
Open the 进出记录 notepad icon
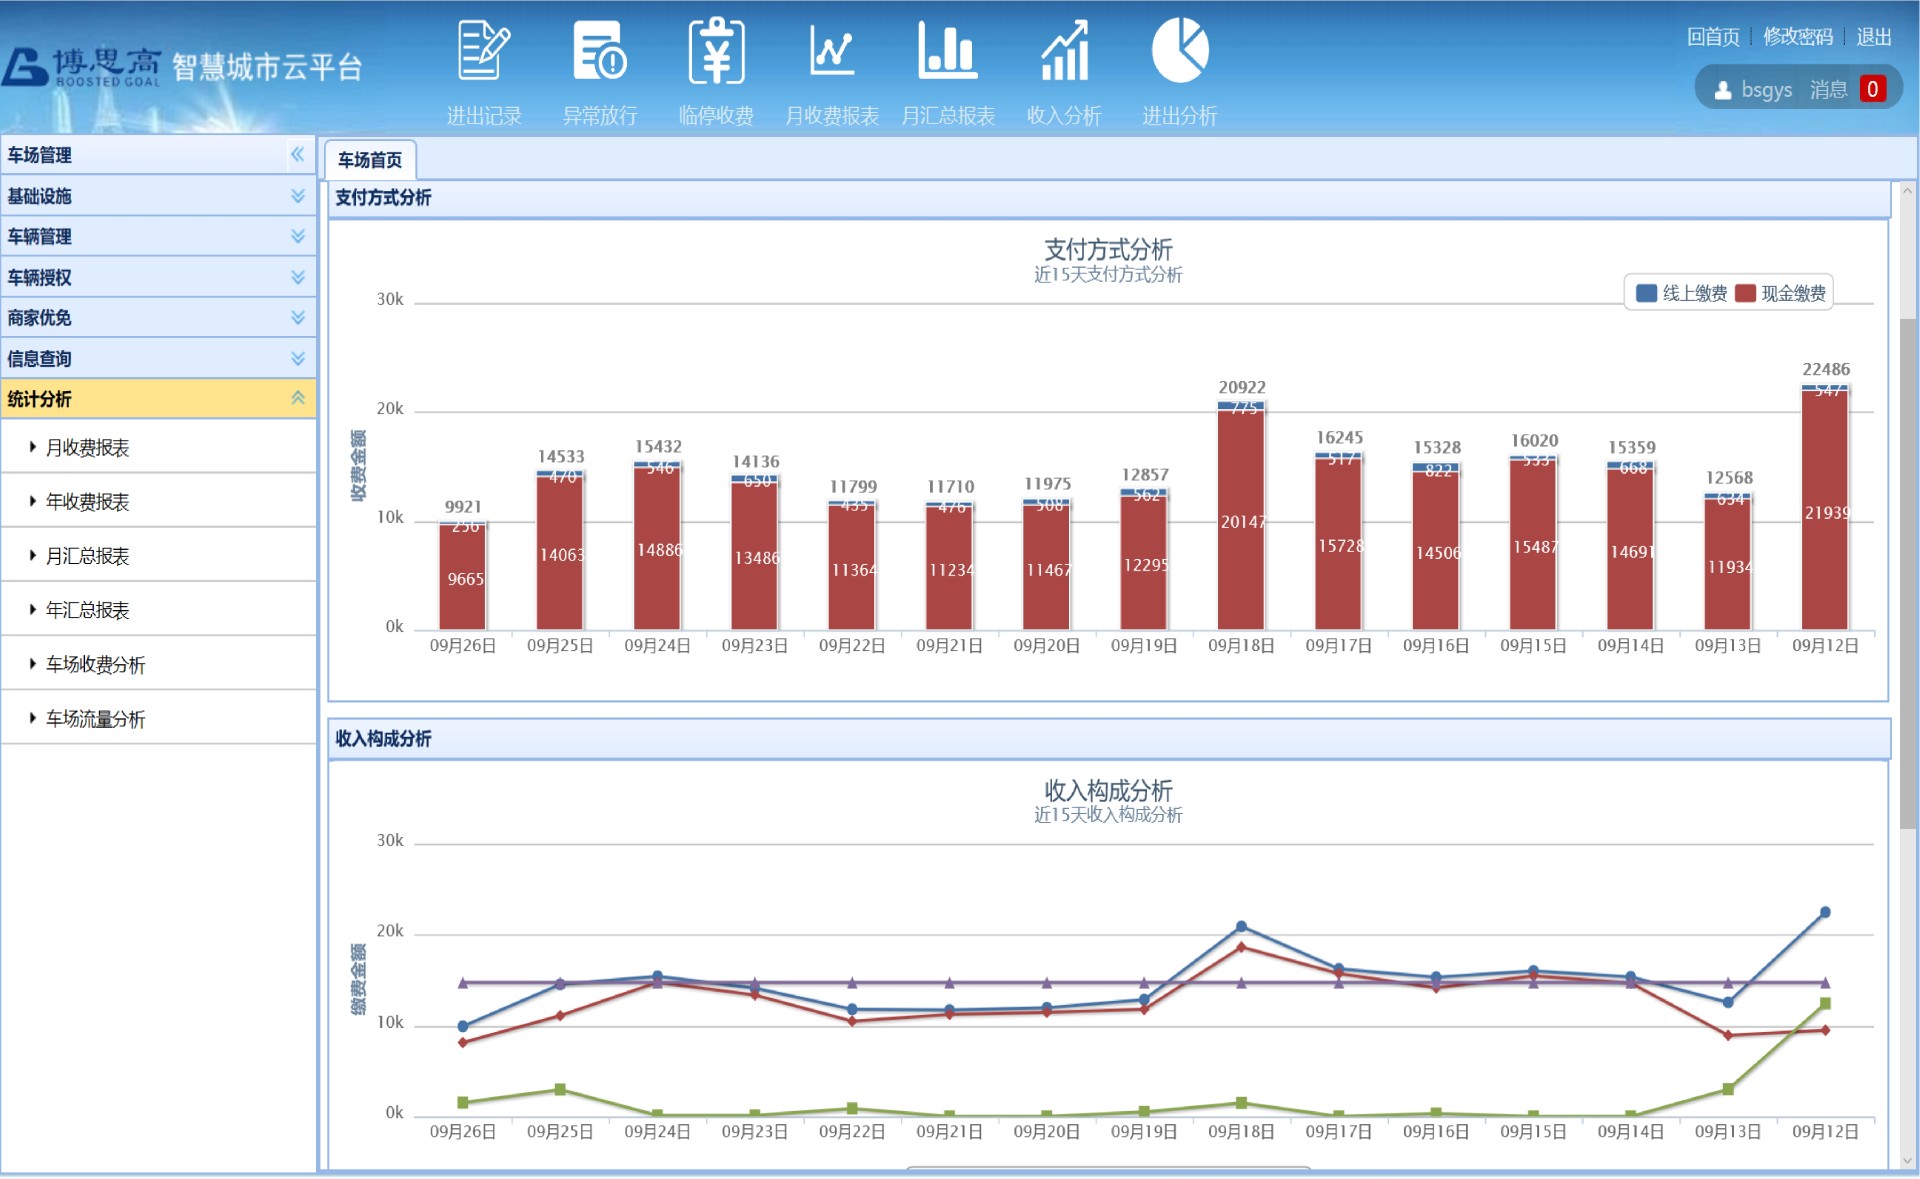(483, 52)
